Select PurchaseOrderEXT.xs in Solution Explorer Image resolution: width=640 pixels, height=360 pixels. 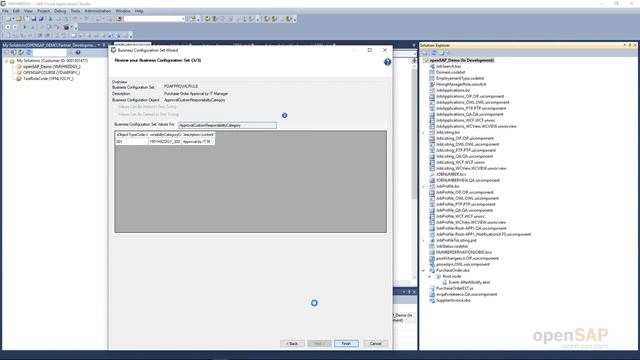pyautogui.click(x=454, y=289)
